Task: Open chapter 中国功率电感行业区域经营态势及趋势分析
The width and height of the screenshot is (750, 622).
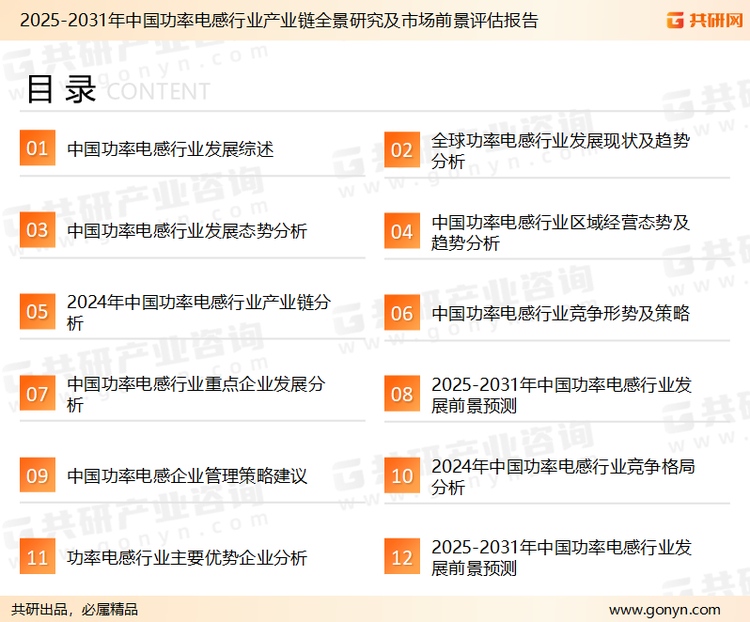Action: coord(561,232)
